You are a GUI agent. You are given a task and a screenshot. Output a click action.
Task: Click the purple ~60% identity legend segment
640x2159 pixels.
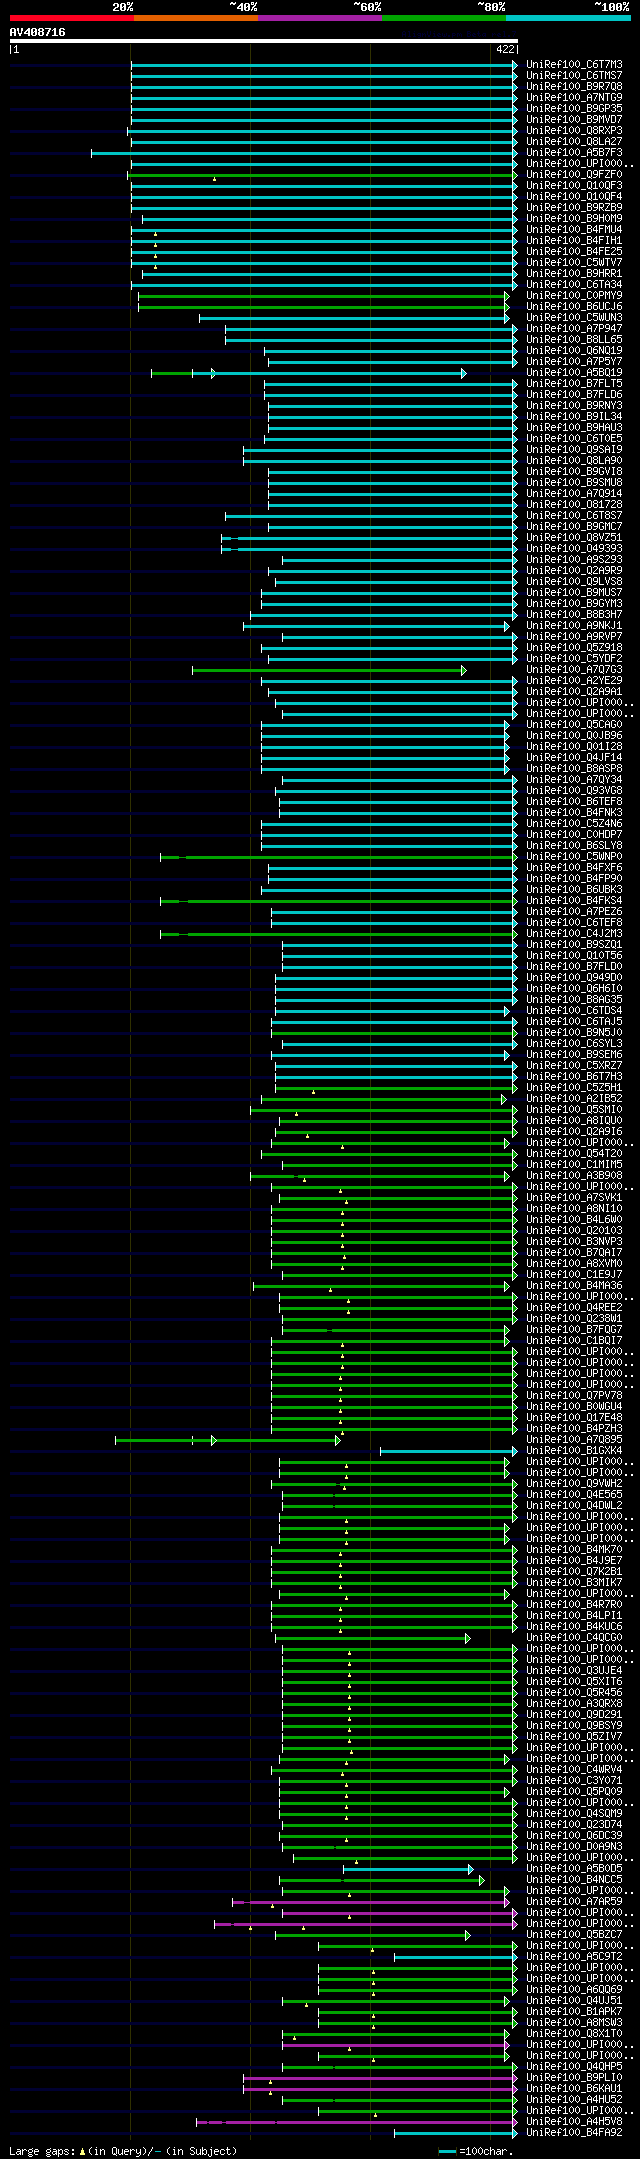[320, 18]
